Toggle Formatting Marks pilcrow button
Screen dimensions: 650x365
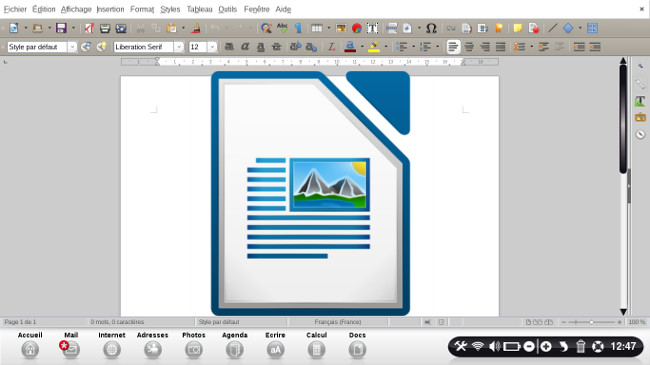pyautogui.click(x=298, y=28)
